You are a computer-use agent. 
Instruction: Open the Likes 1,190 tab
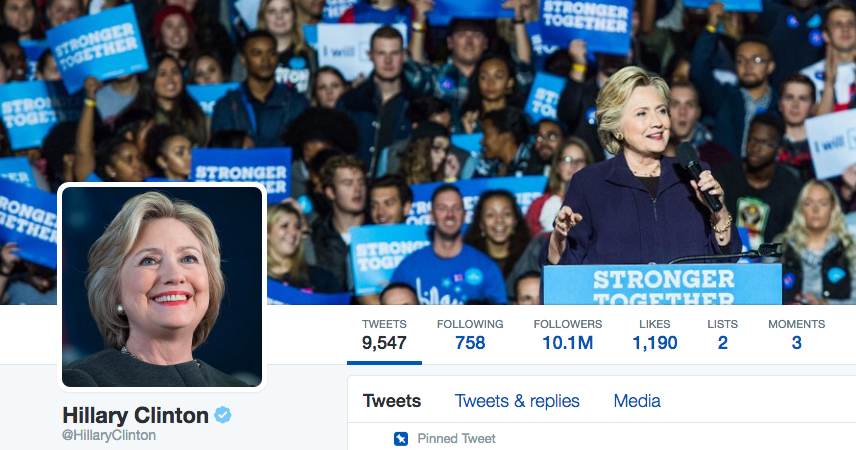click(655, 335)
